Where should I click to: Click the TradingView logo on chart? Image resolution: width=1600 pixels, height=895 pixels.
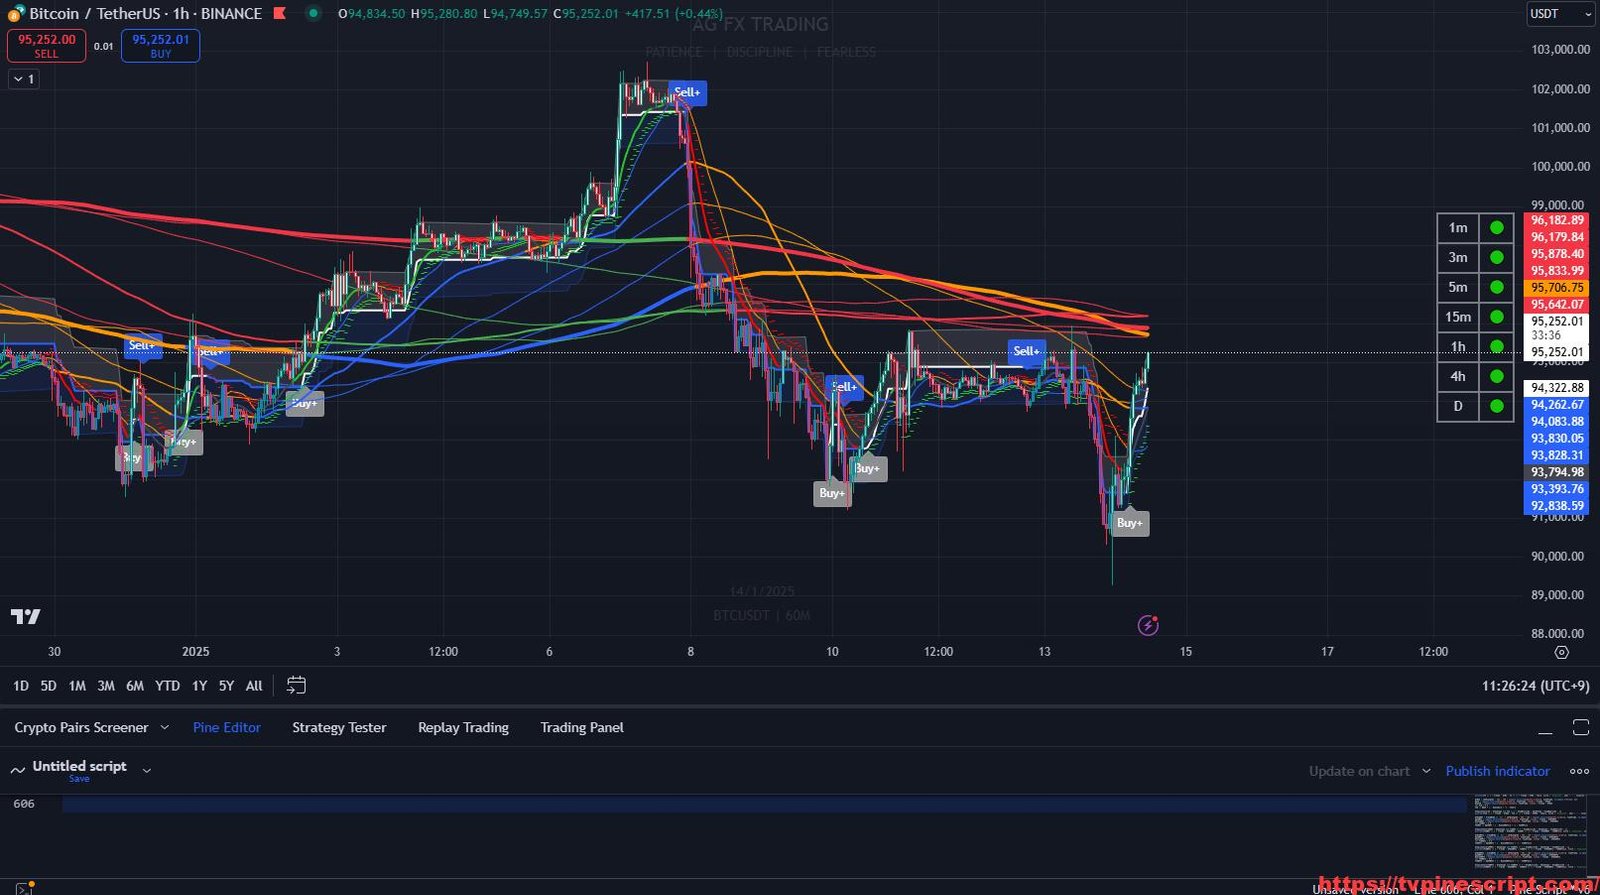[26, 616]
